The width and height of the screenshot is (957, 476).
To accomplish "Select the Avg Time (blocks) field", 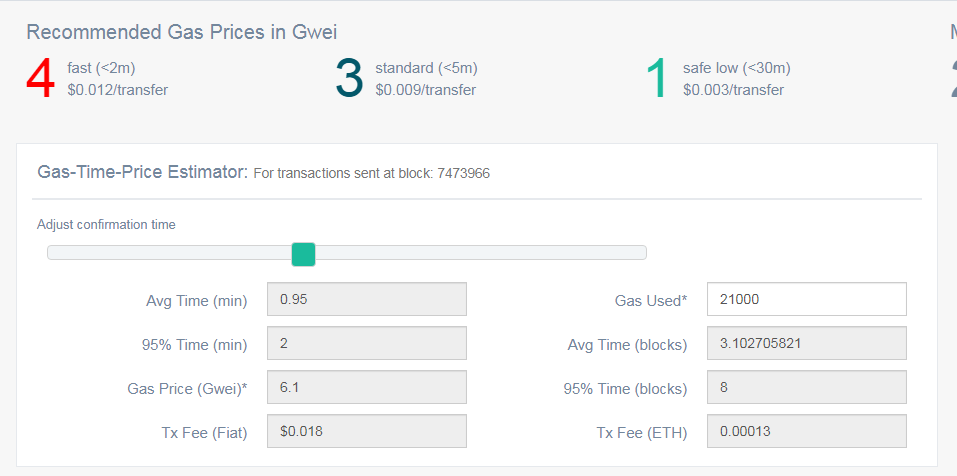I will pos(806,344).
